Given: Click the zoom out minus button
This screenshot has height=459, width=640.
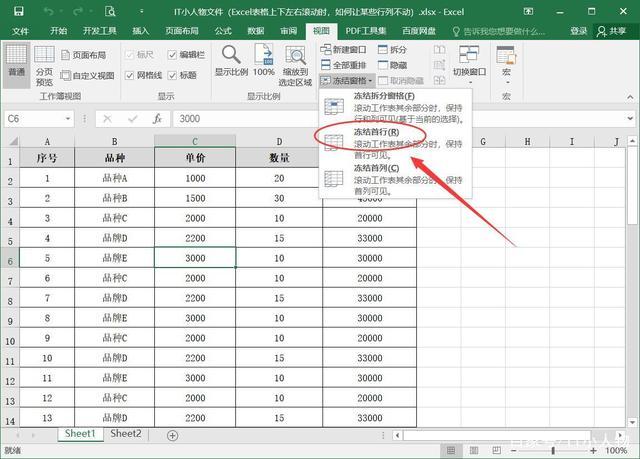Looking at the screenshot, I should pyautogui.click(x=513, y=450).
